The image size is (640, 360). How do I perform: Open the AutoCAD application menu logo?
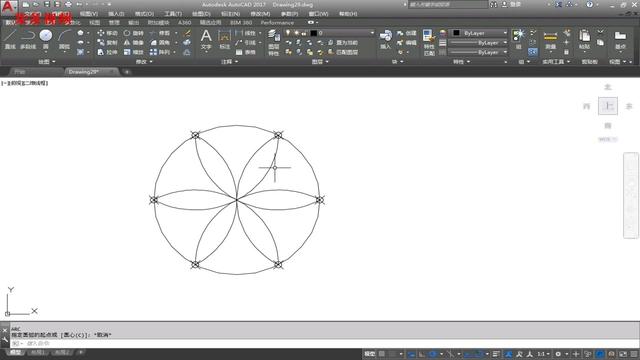coord(8,7)
